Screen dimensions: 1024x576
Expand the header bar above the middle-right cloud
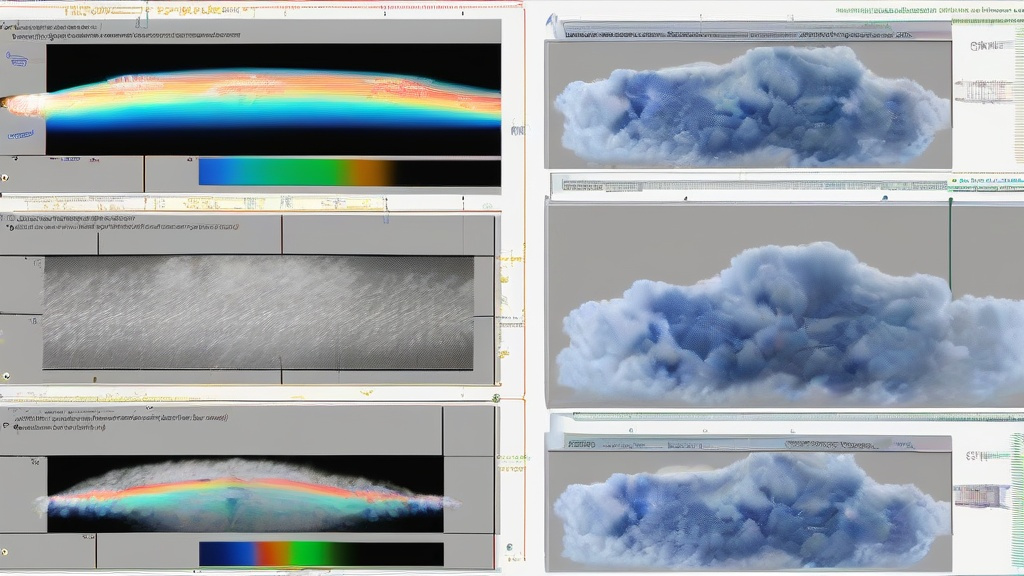(x=750, y=185)
